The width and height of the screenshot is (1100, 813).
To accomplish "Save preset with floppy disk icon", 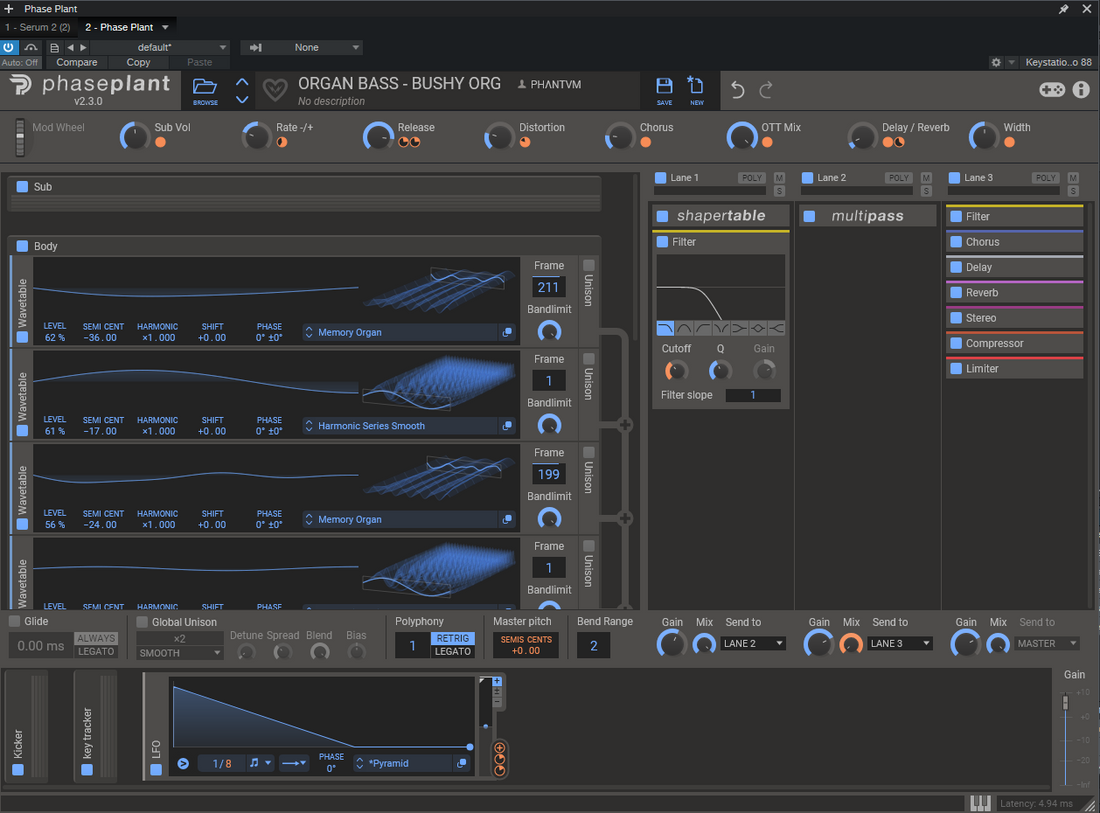I will point(664,86).
